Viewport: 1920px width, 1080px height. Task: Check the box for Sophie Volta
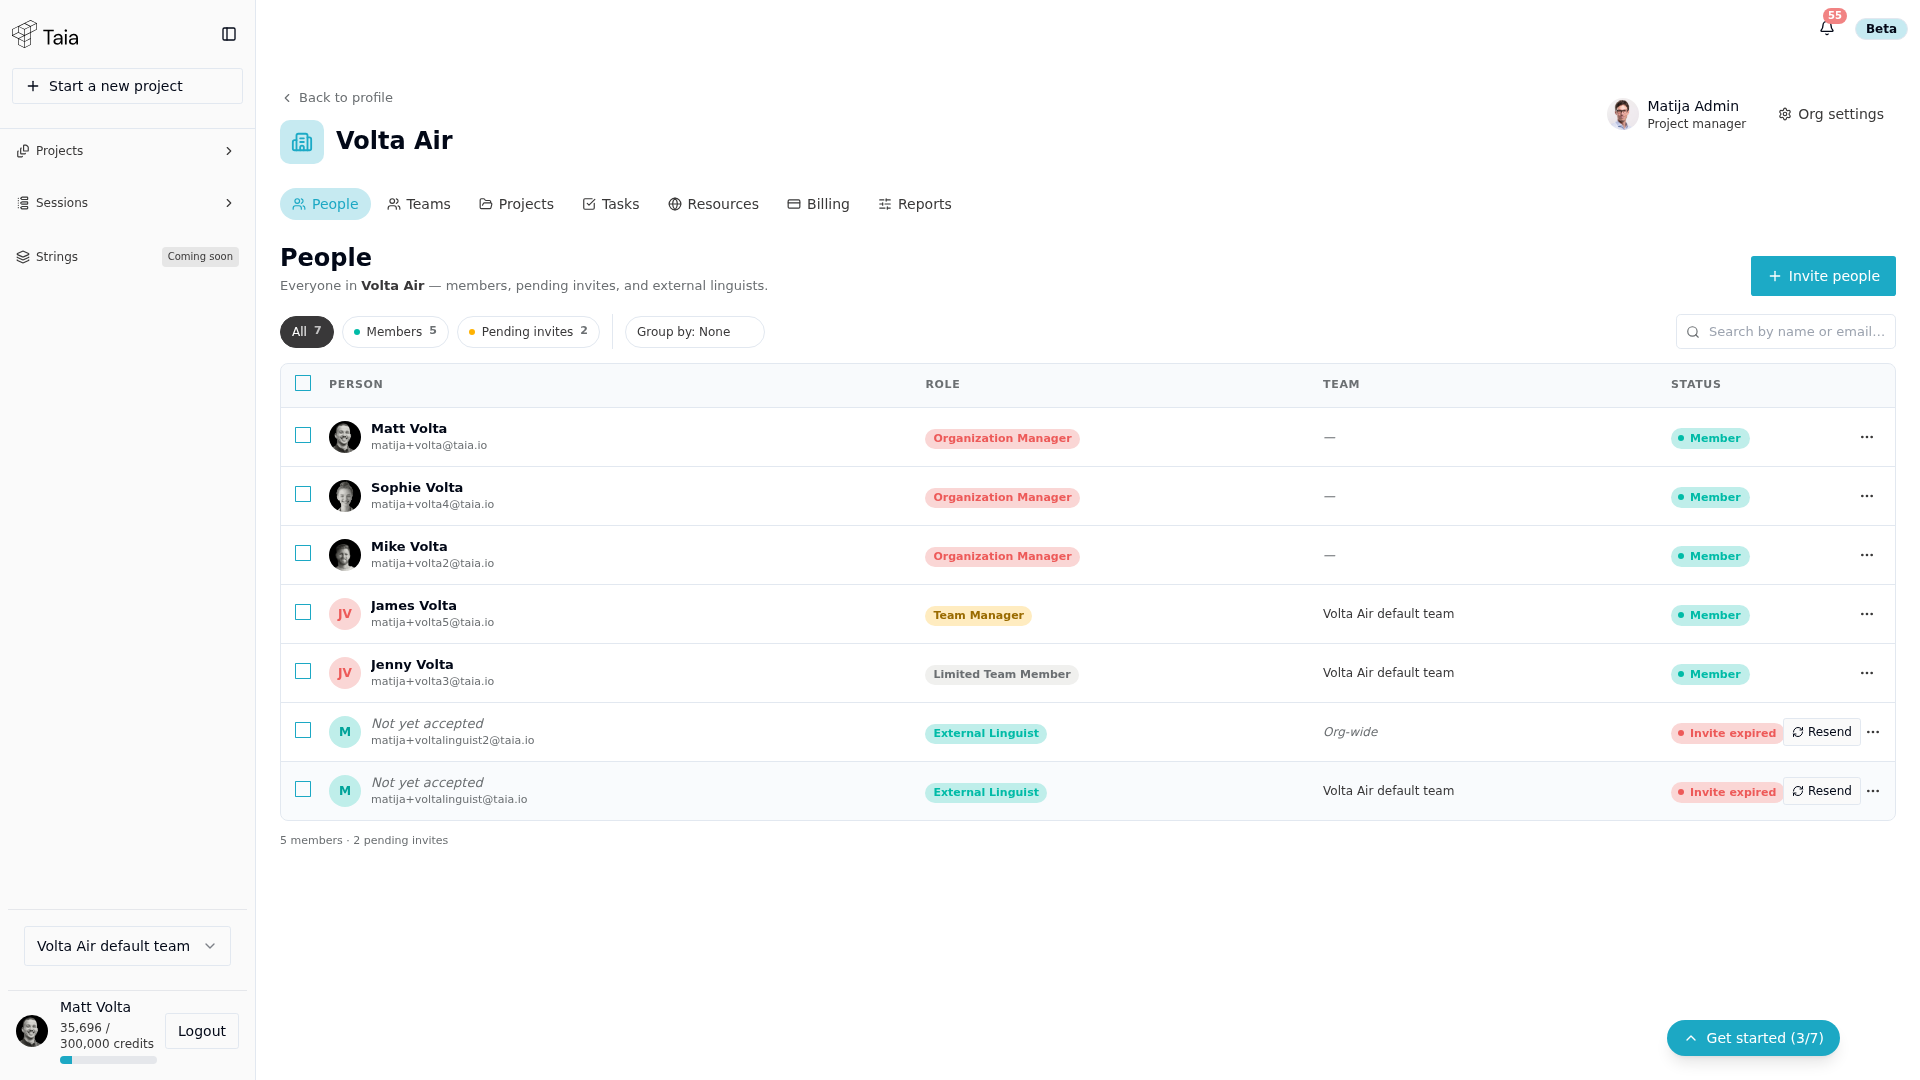point(303,494)
